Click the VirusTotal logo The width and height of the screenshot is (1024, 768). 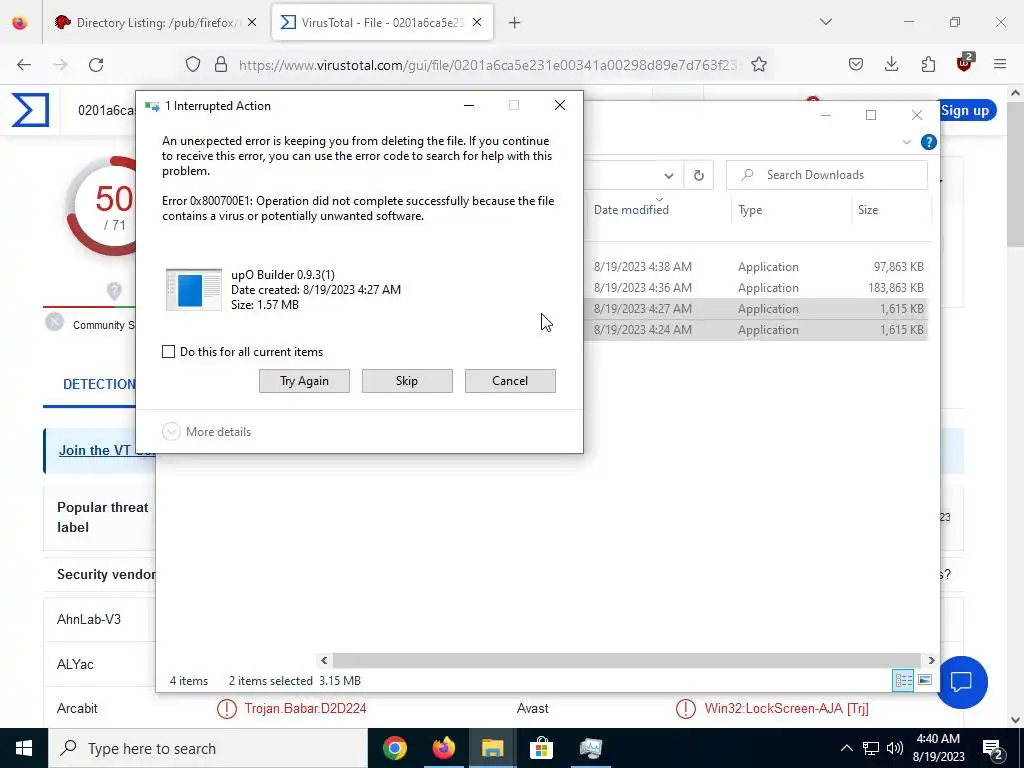click(30, 110)
